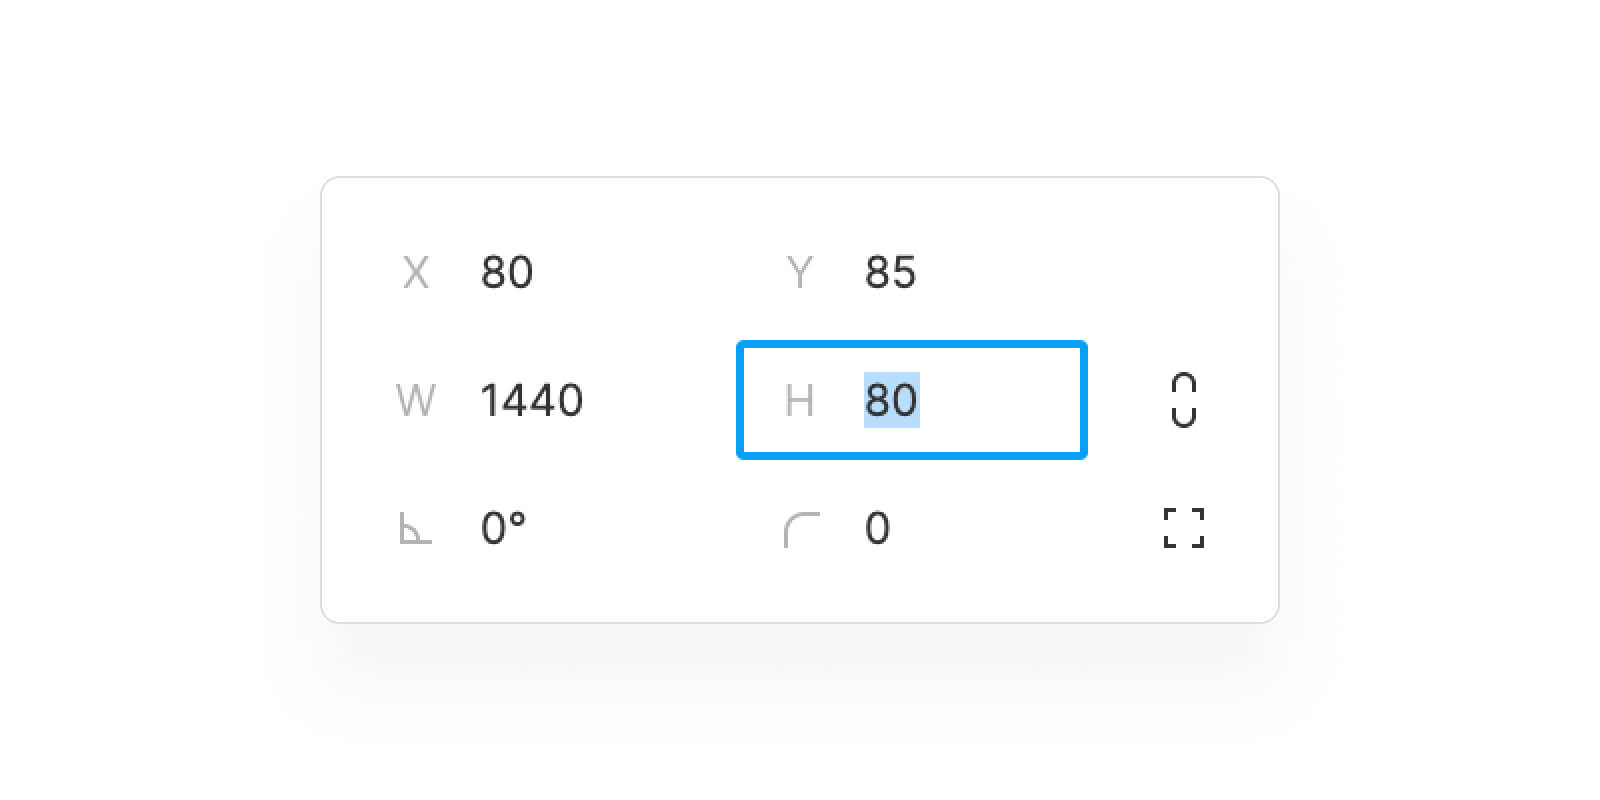The height and width of the screenshot is (800, 1600).
Task: Select the Y value 85 field
Action: 890,272
